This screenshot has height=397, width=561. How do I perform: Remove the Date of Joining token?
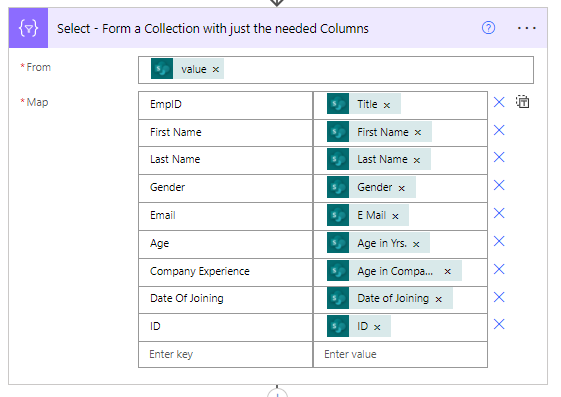(x=439, y=299)
